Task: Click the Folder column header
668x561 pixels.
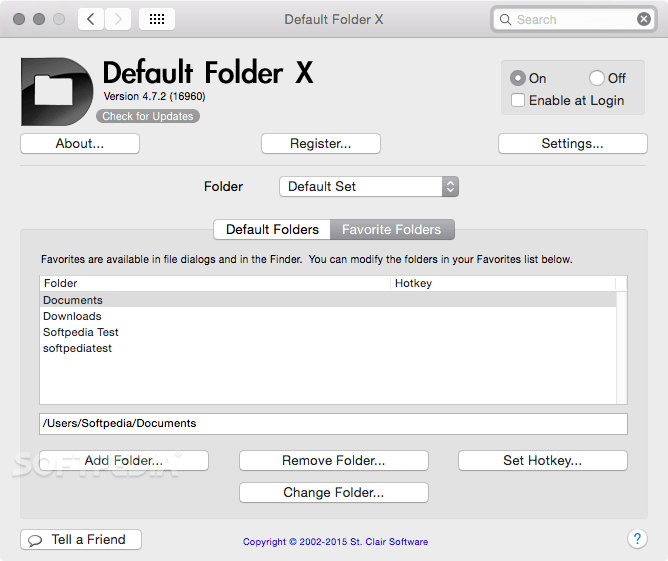Action: 215,283
